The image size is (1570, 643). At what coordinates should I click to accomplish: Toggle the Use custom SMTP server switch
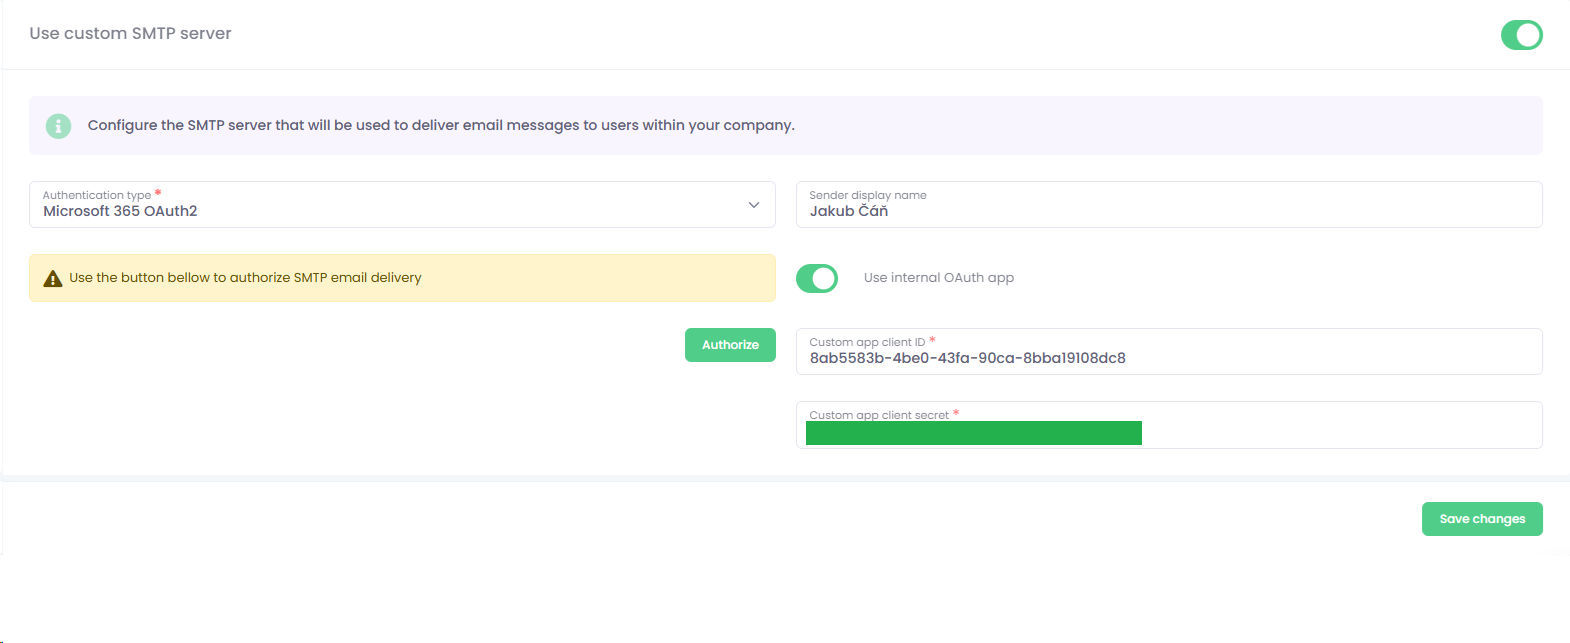pos(1521,35)
